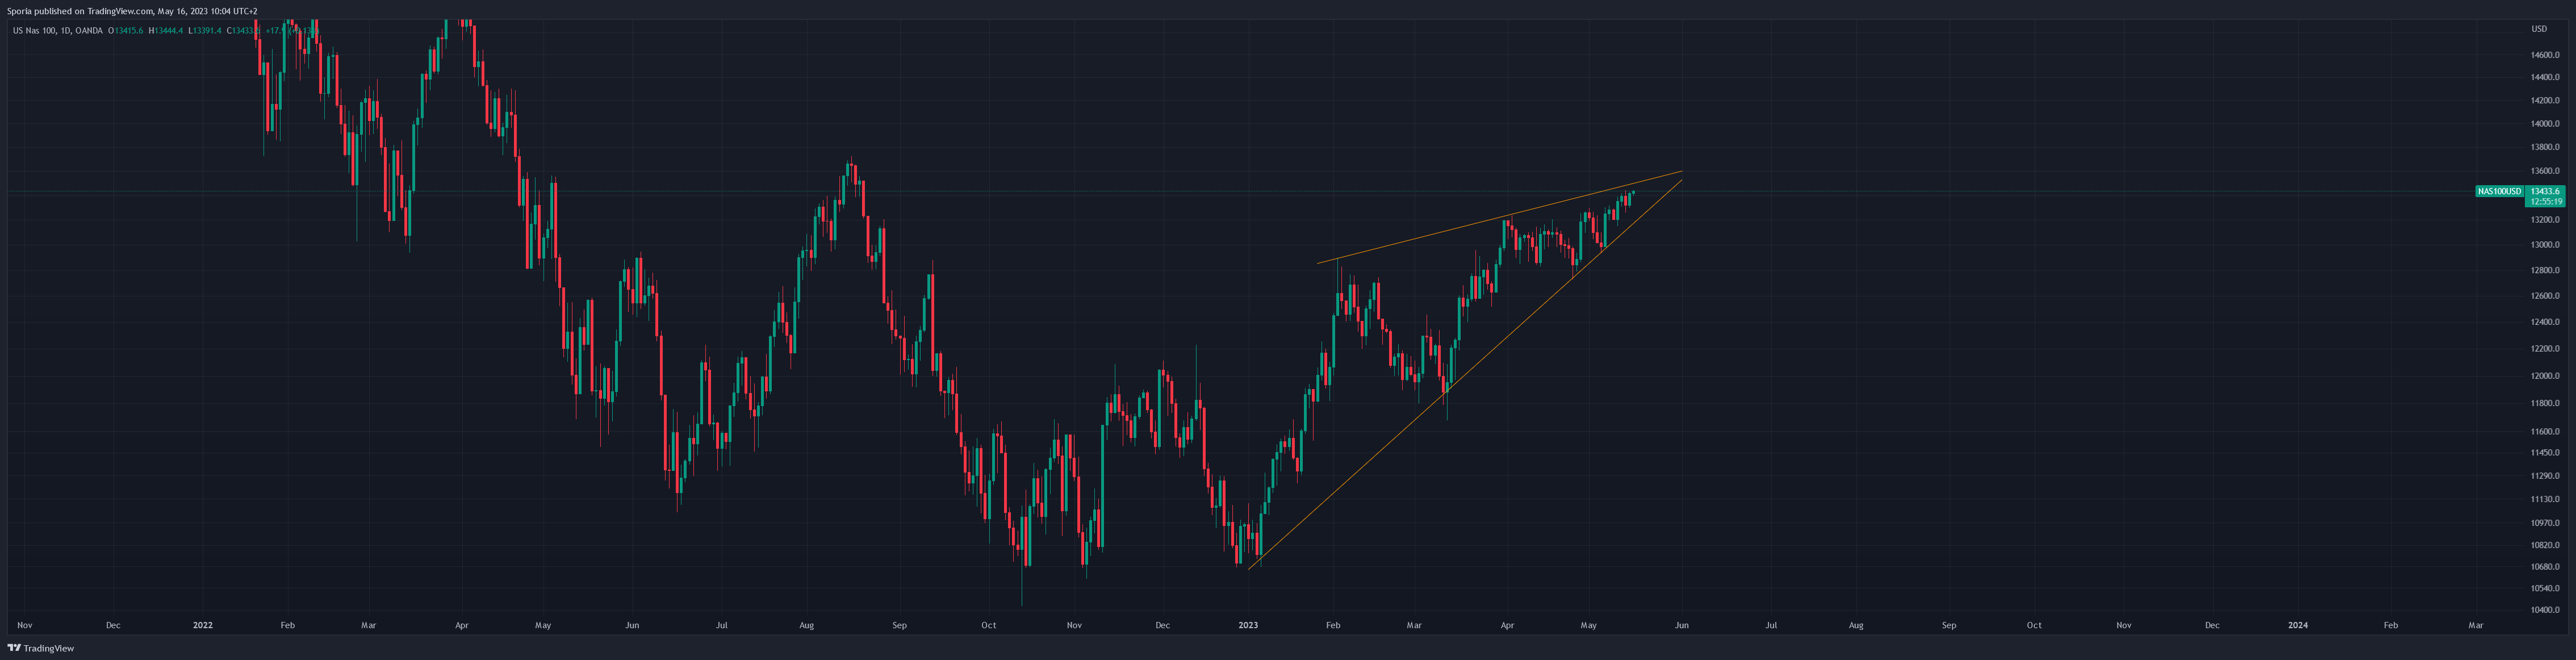Click the 11600.0 price axis label
Image resolution: width=2576 pixels, height=660 pixels.
2545,432
